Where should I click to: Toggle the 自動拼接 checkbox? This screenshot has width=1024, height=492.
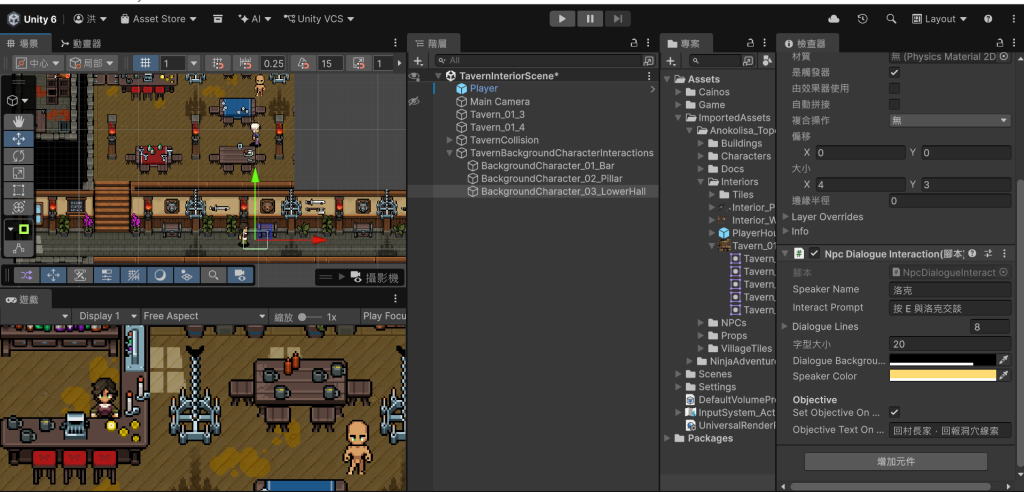[895, 105]
